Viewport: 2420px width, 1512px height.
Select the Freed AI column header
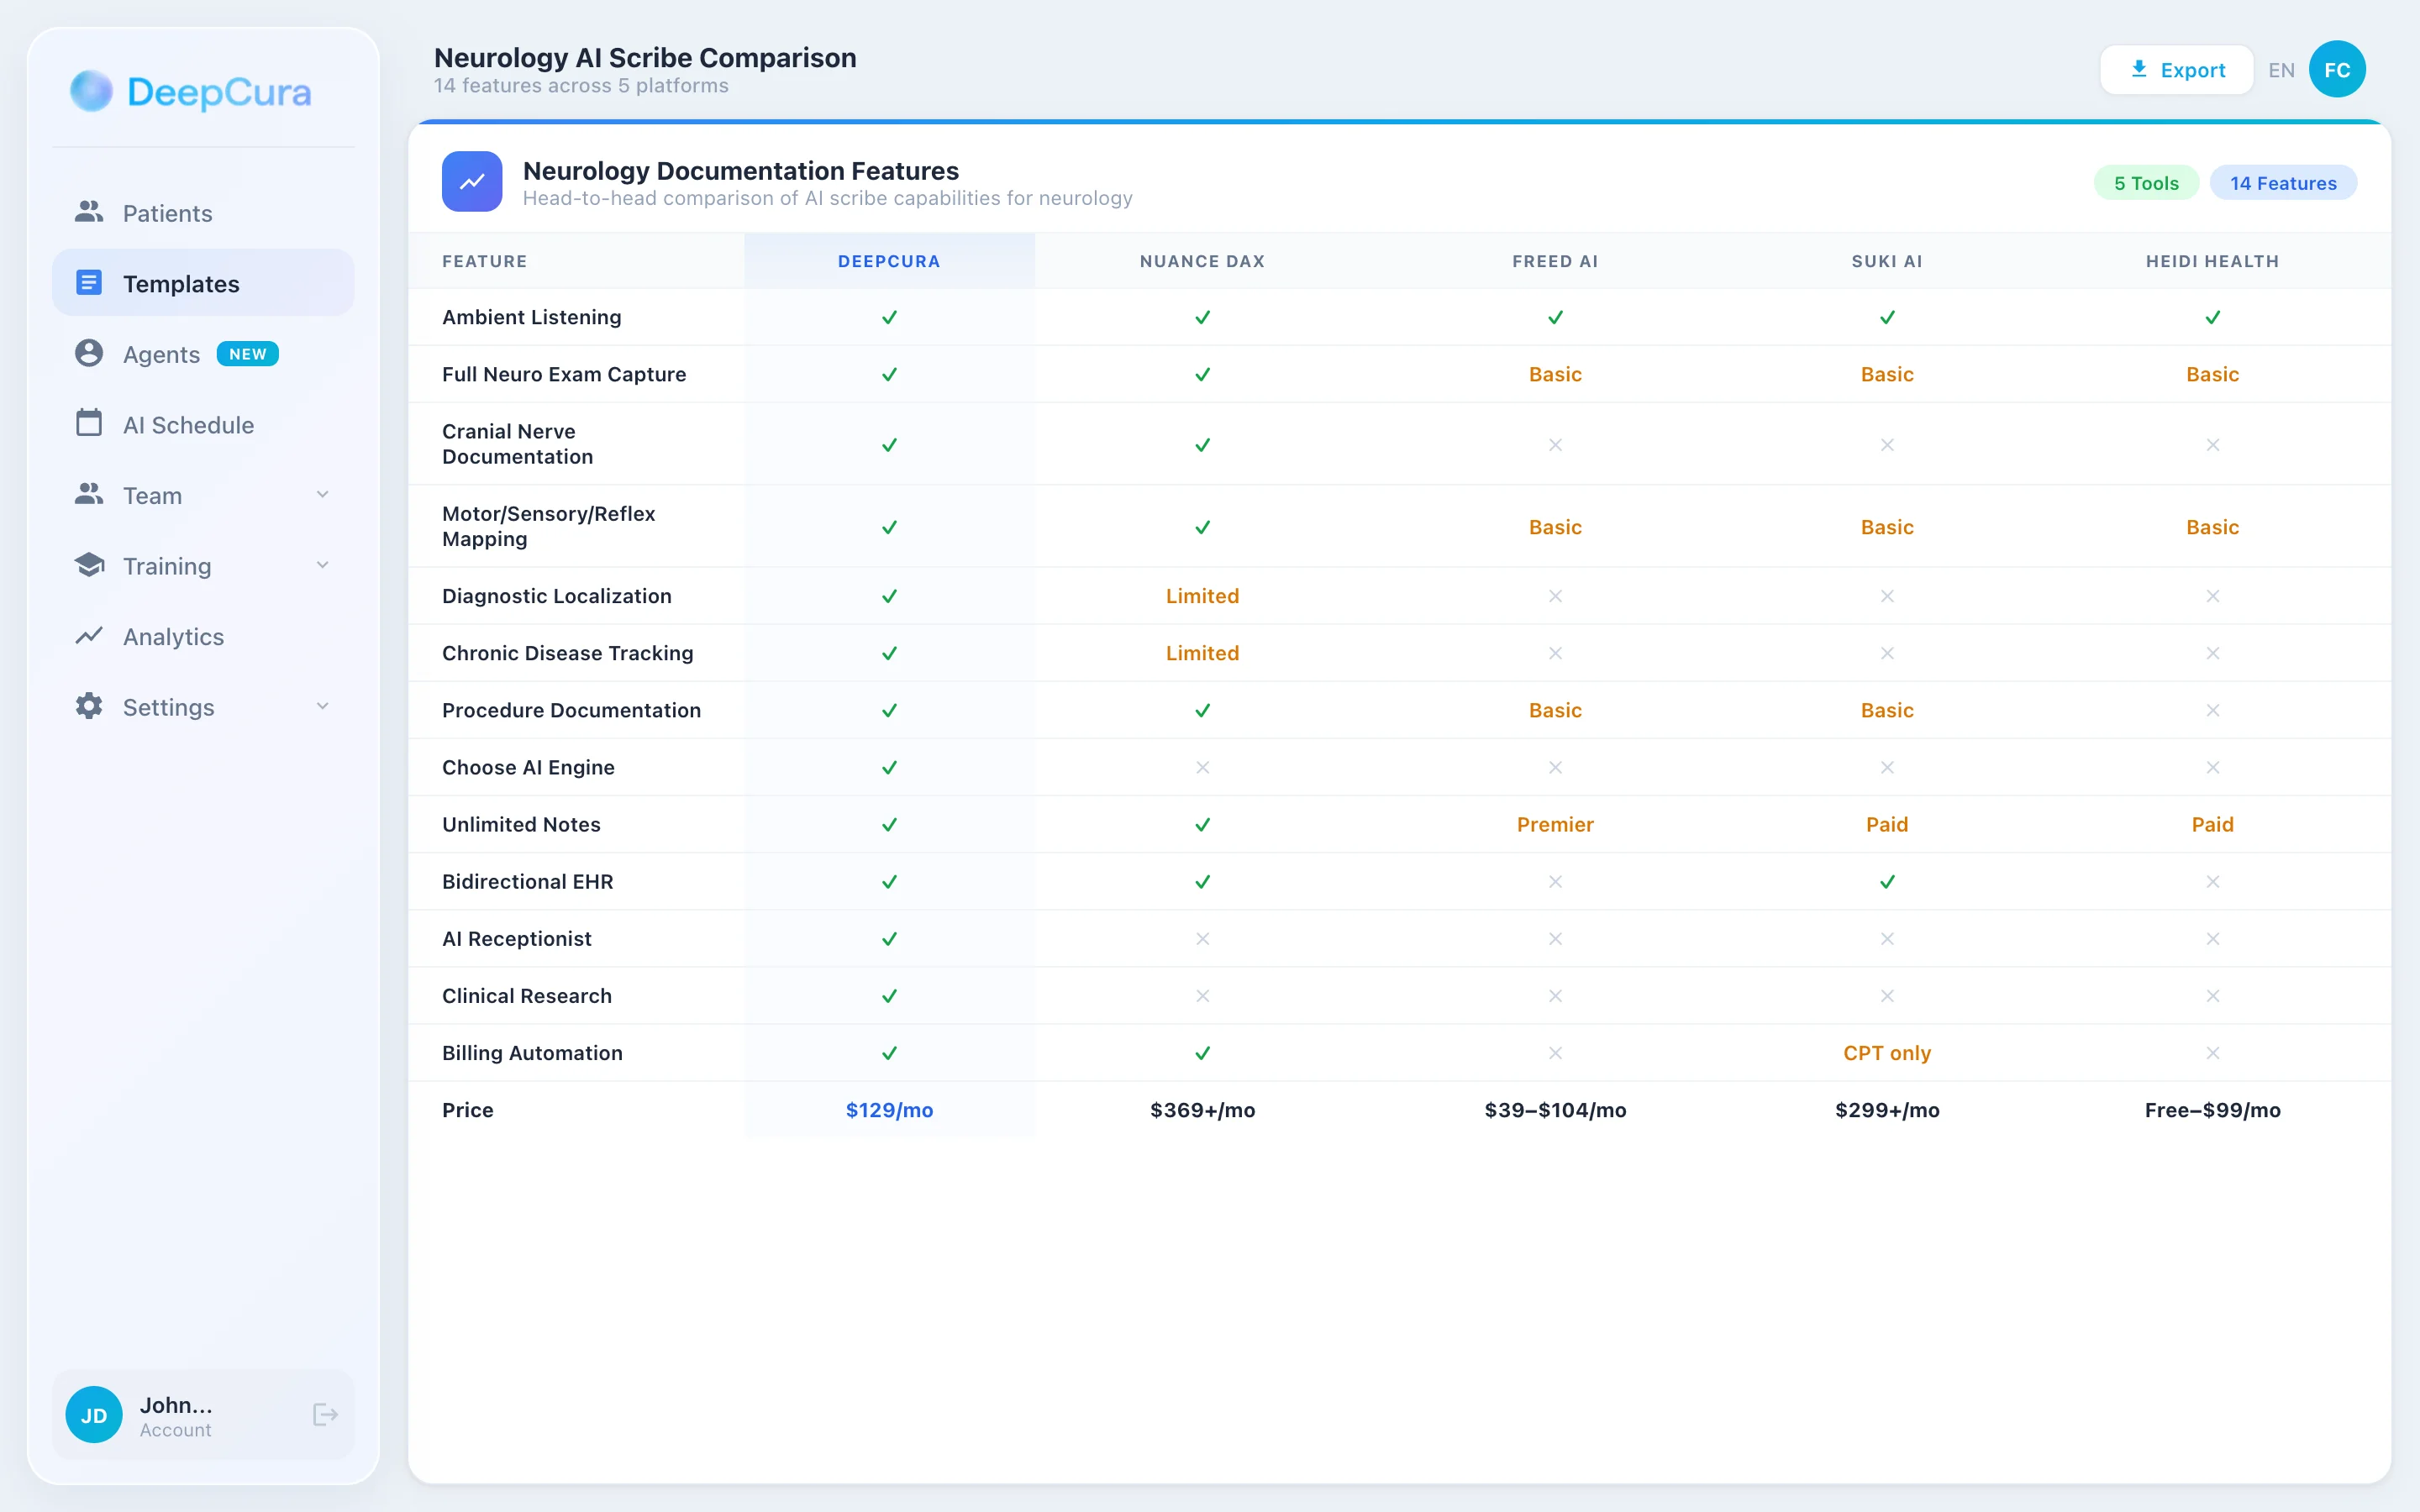(x=1554, y=261)
